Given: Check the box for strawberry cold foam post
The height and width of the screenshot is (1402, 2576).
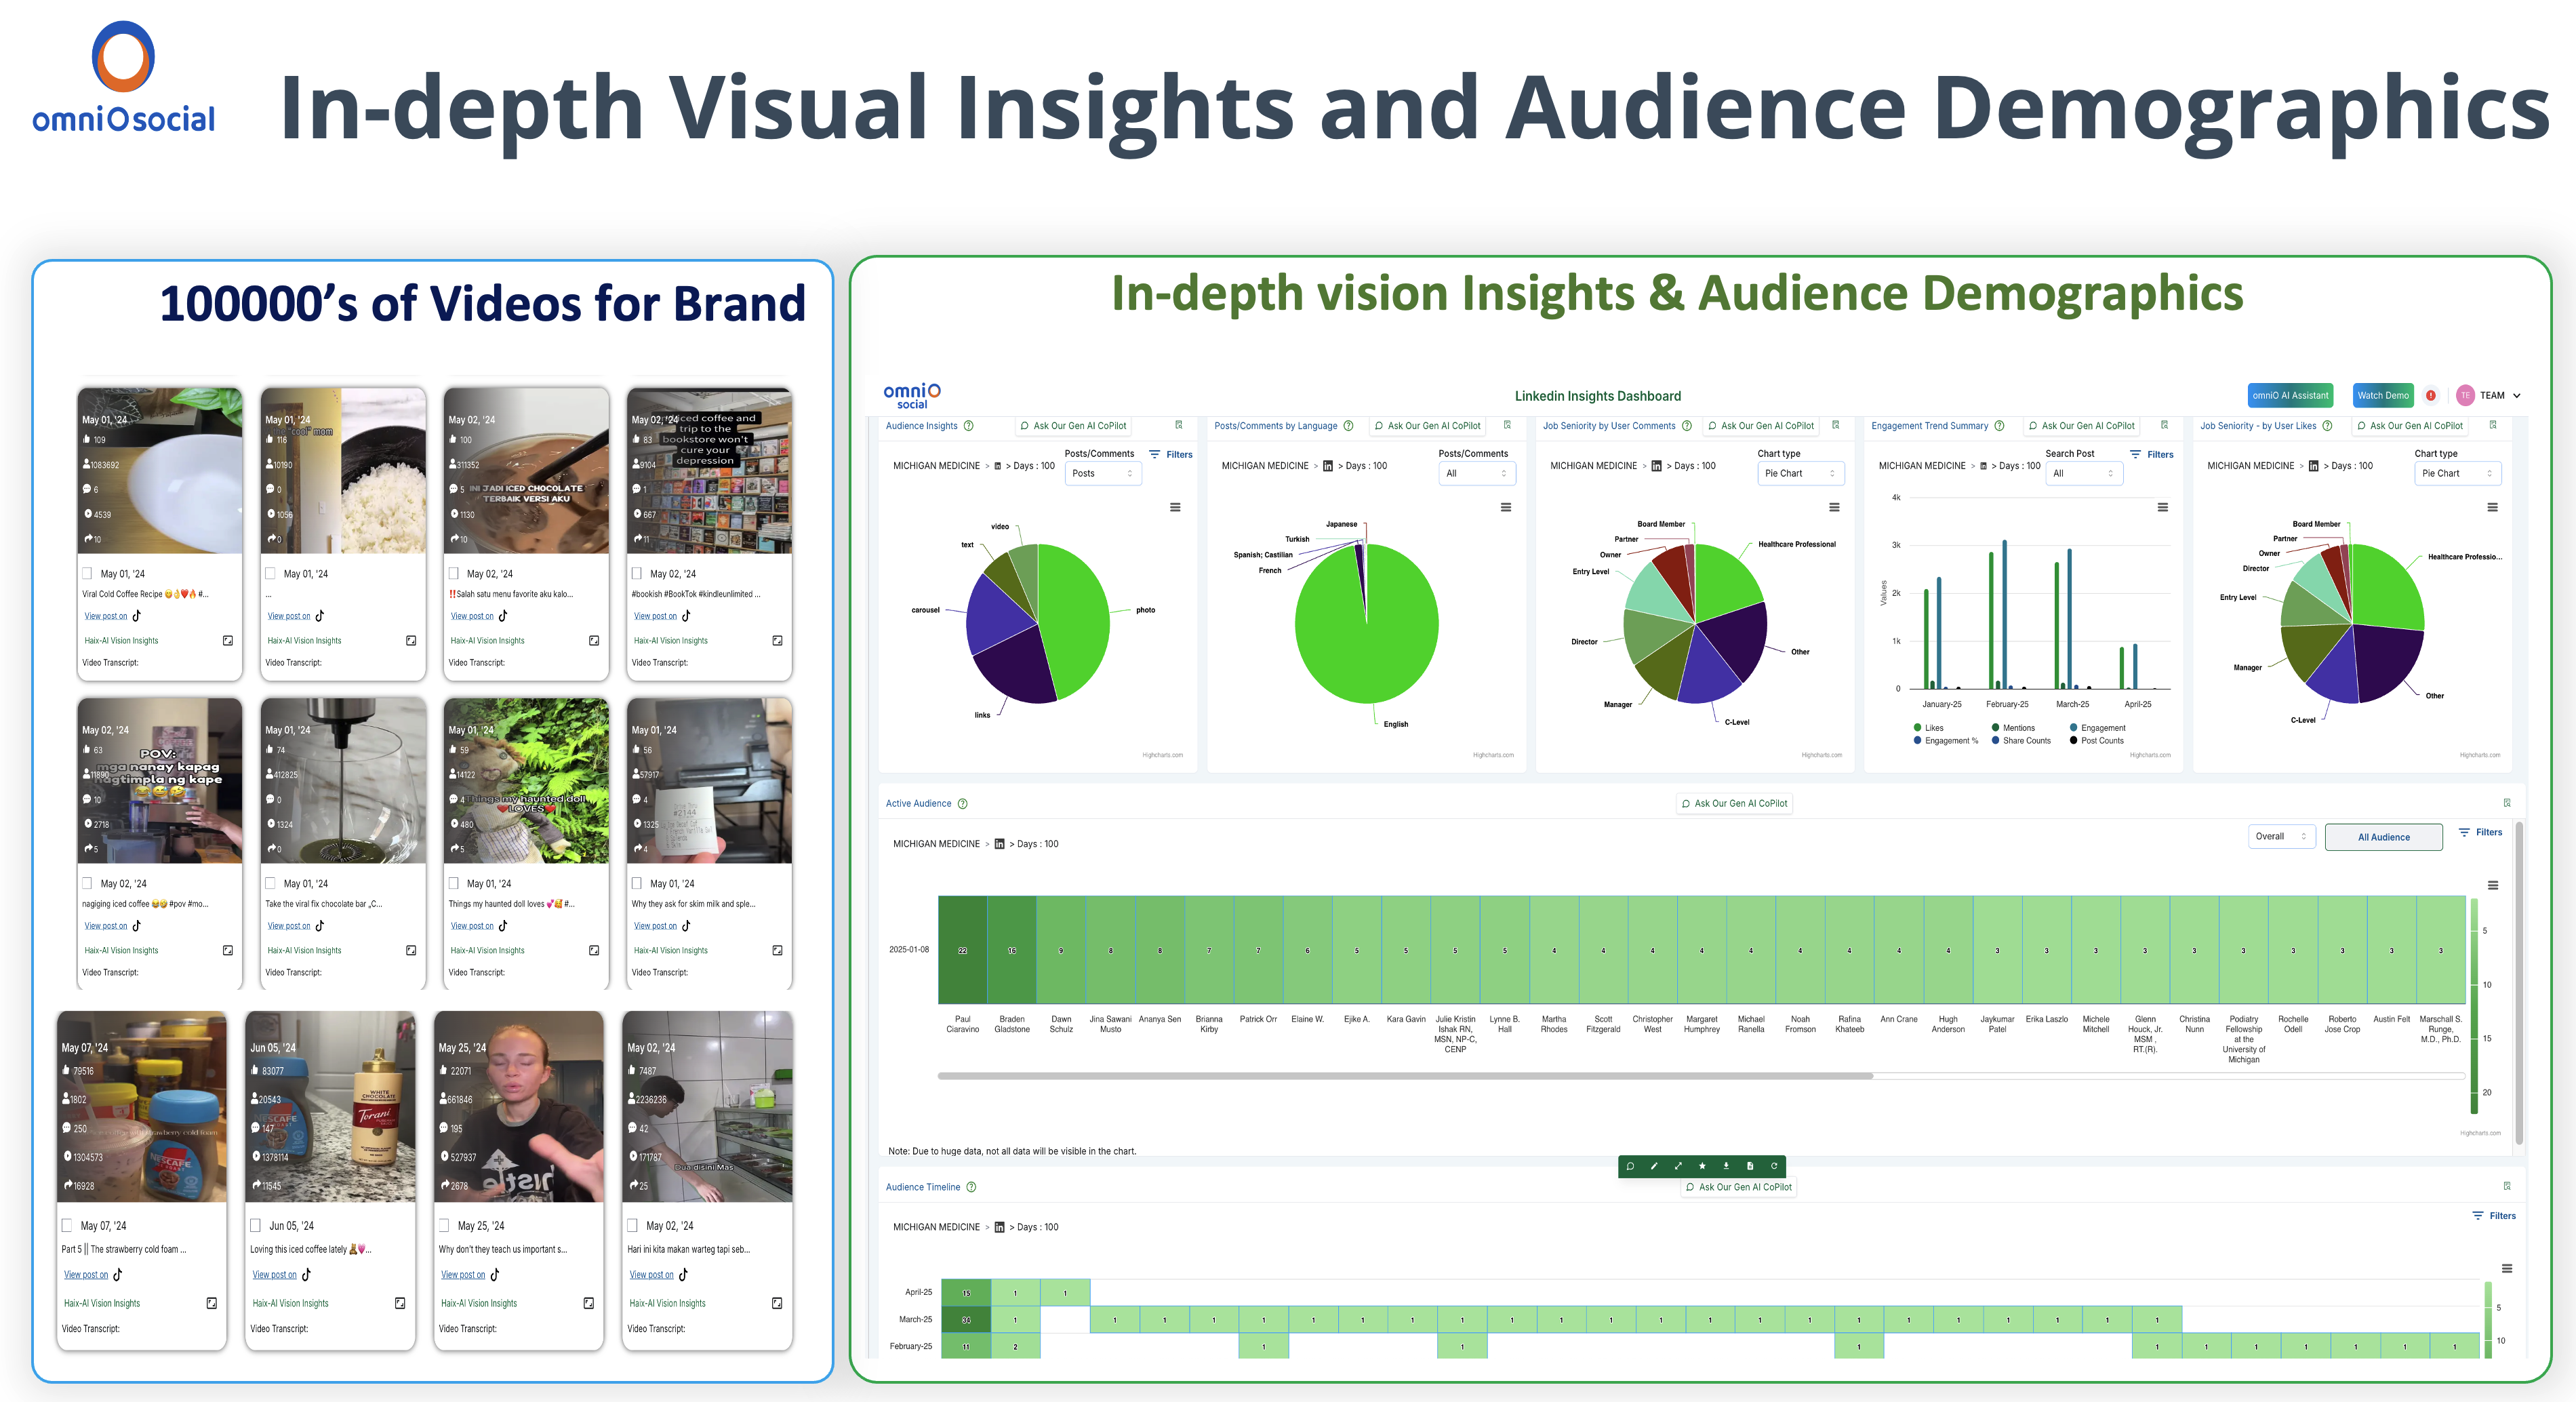Looking at the screenshot, I should point(67,1226).
